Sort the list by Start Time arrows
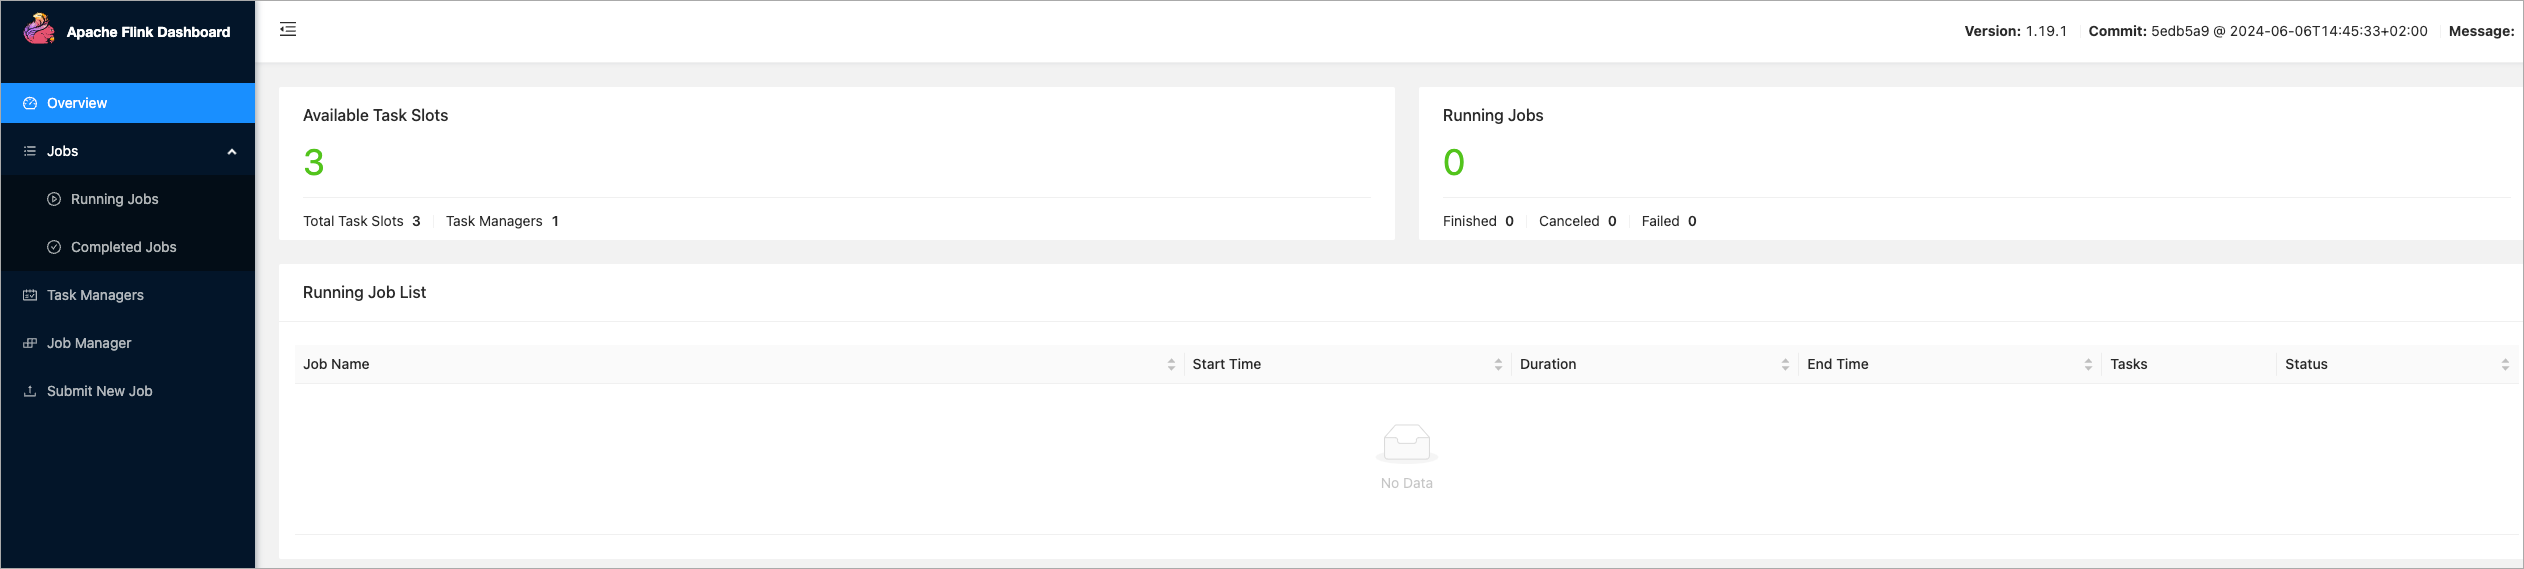The width and height of the screenshot is (2524, 569). (1498, 365)
